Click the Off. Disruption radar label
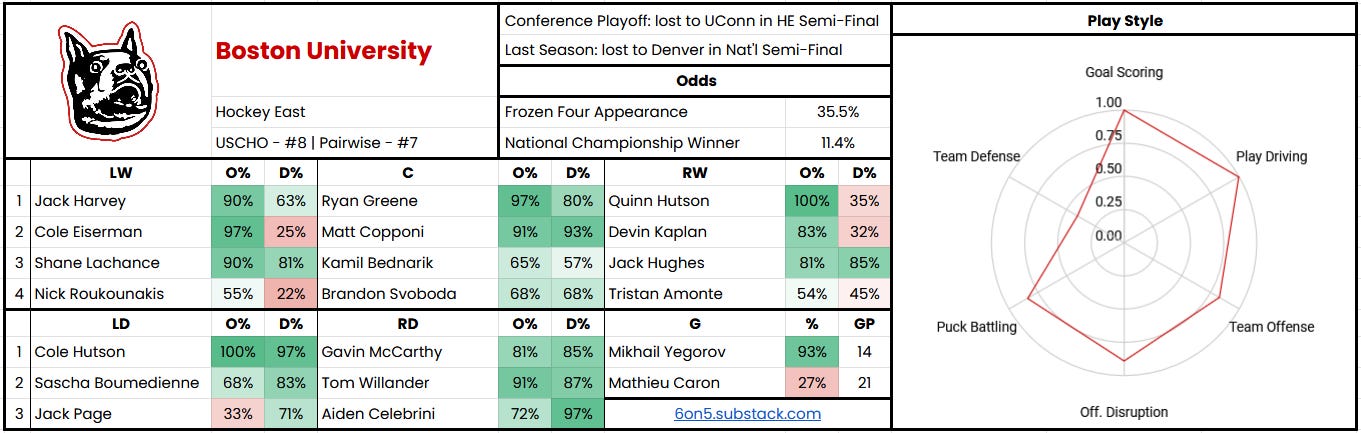Screen dimensions: 1361x433 [x=1124, y=412]
